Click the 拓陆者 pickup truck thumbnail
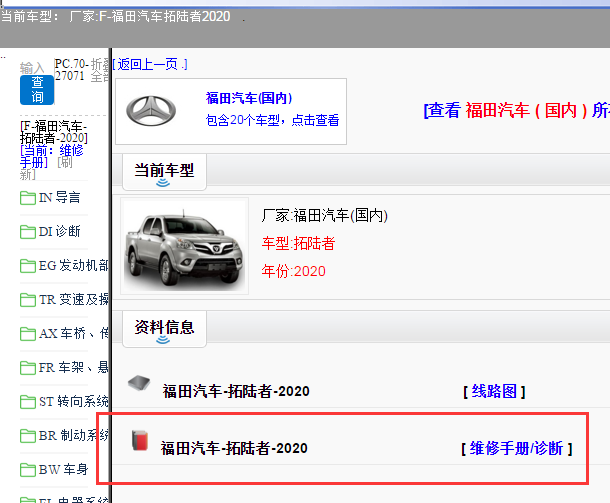Viewport: 610px width, 503px height. [x=184, y=246]
